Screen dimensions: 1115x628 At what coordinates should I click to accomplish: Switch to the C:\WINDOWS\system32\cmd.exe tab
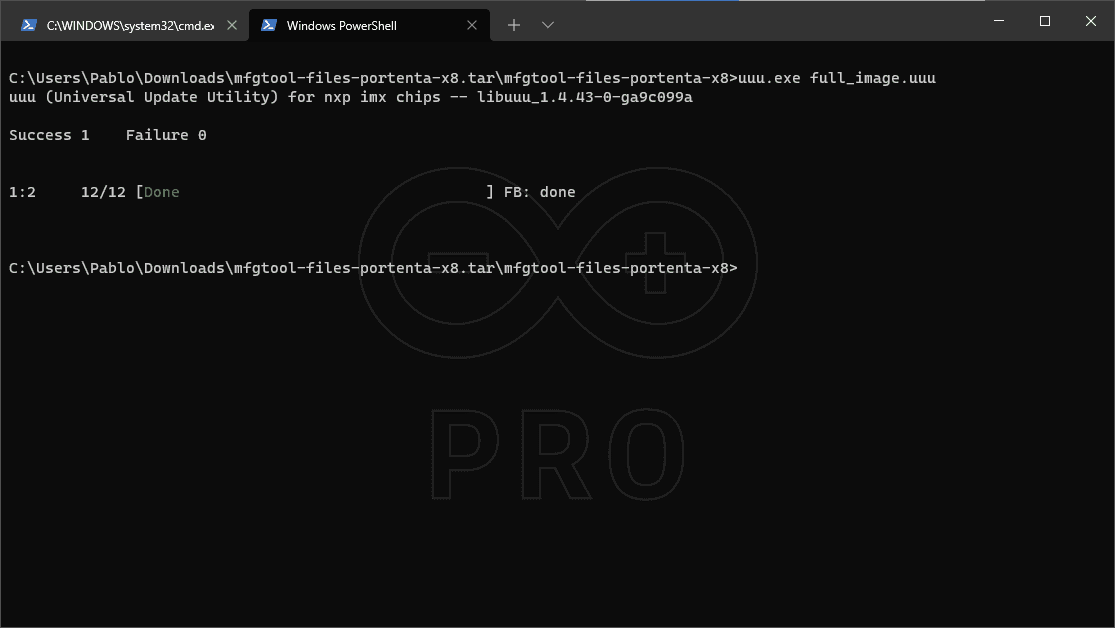[x=124, y=25]
